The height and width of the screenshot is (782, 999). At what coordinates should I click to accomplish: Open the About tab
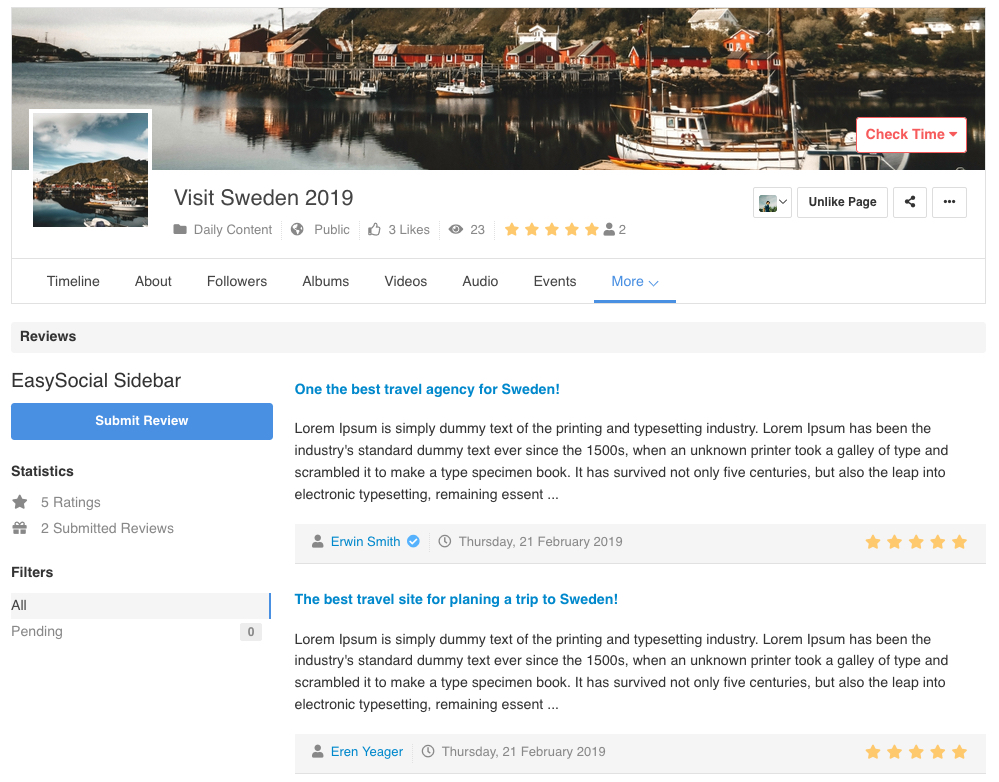[153, 282]
